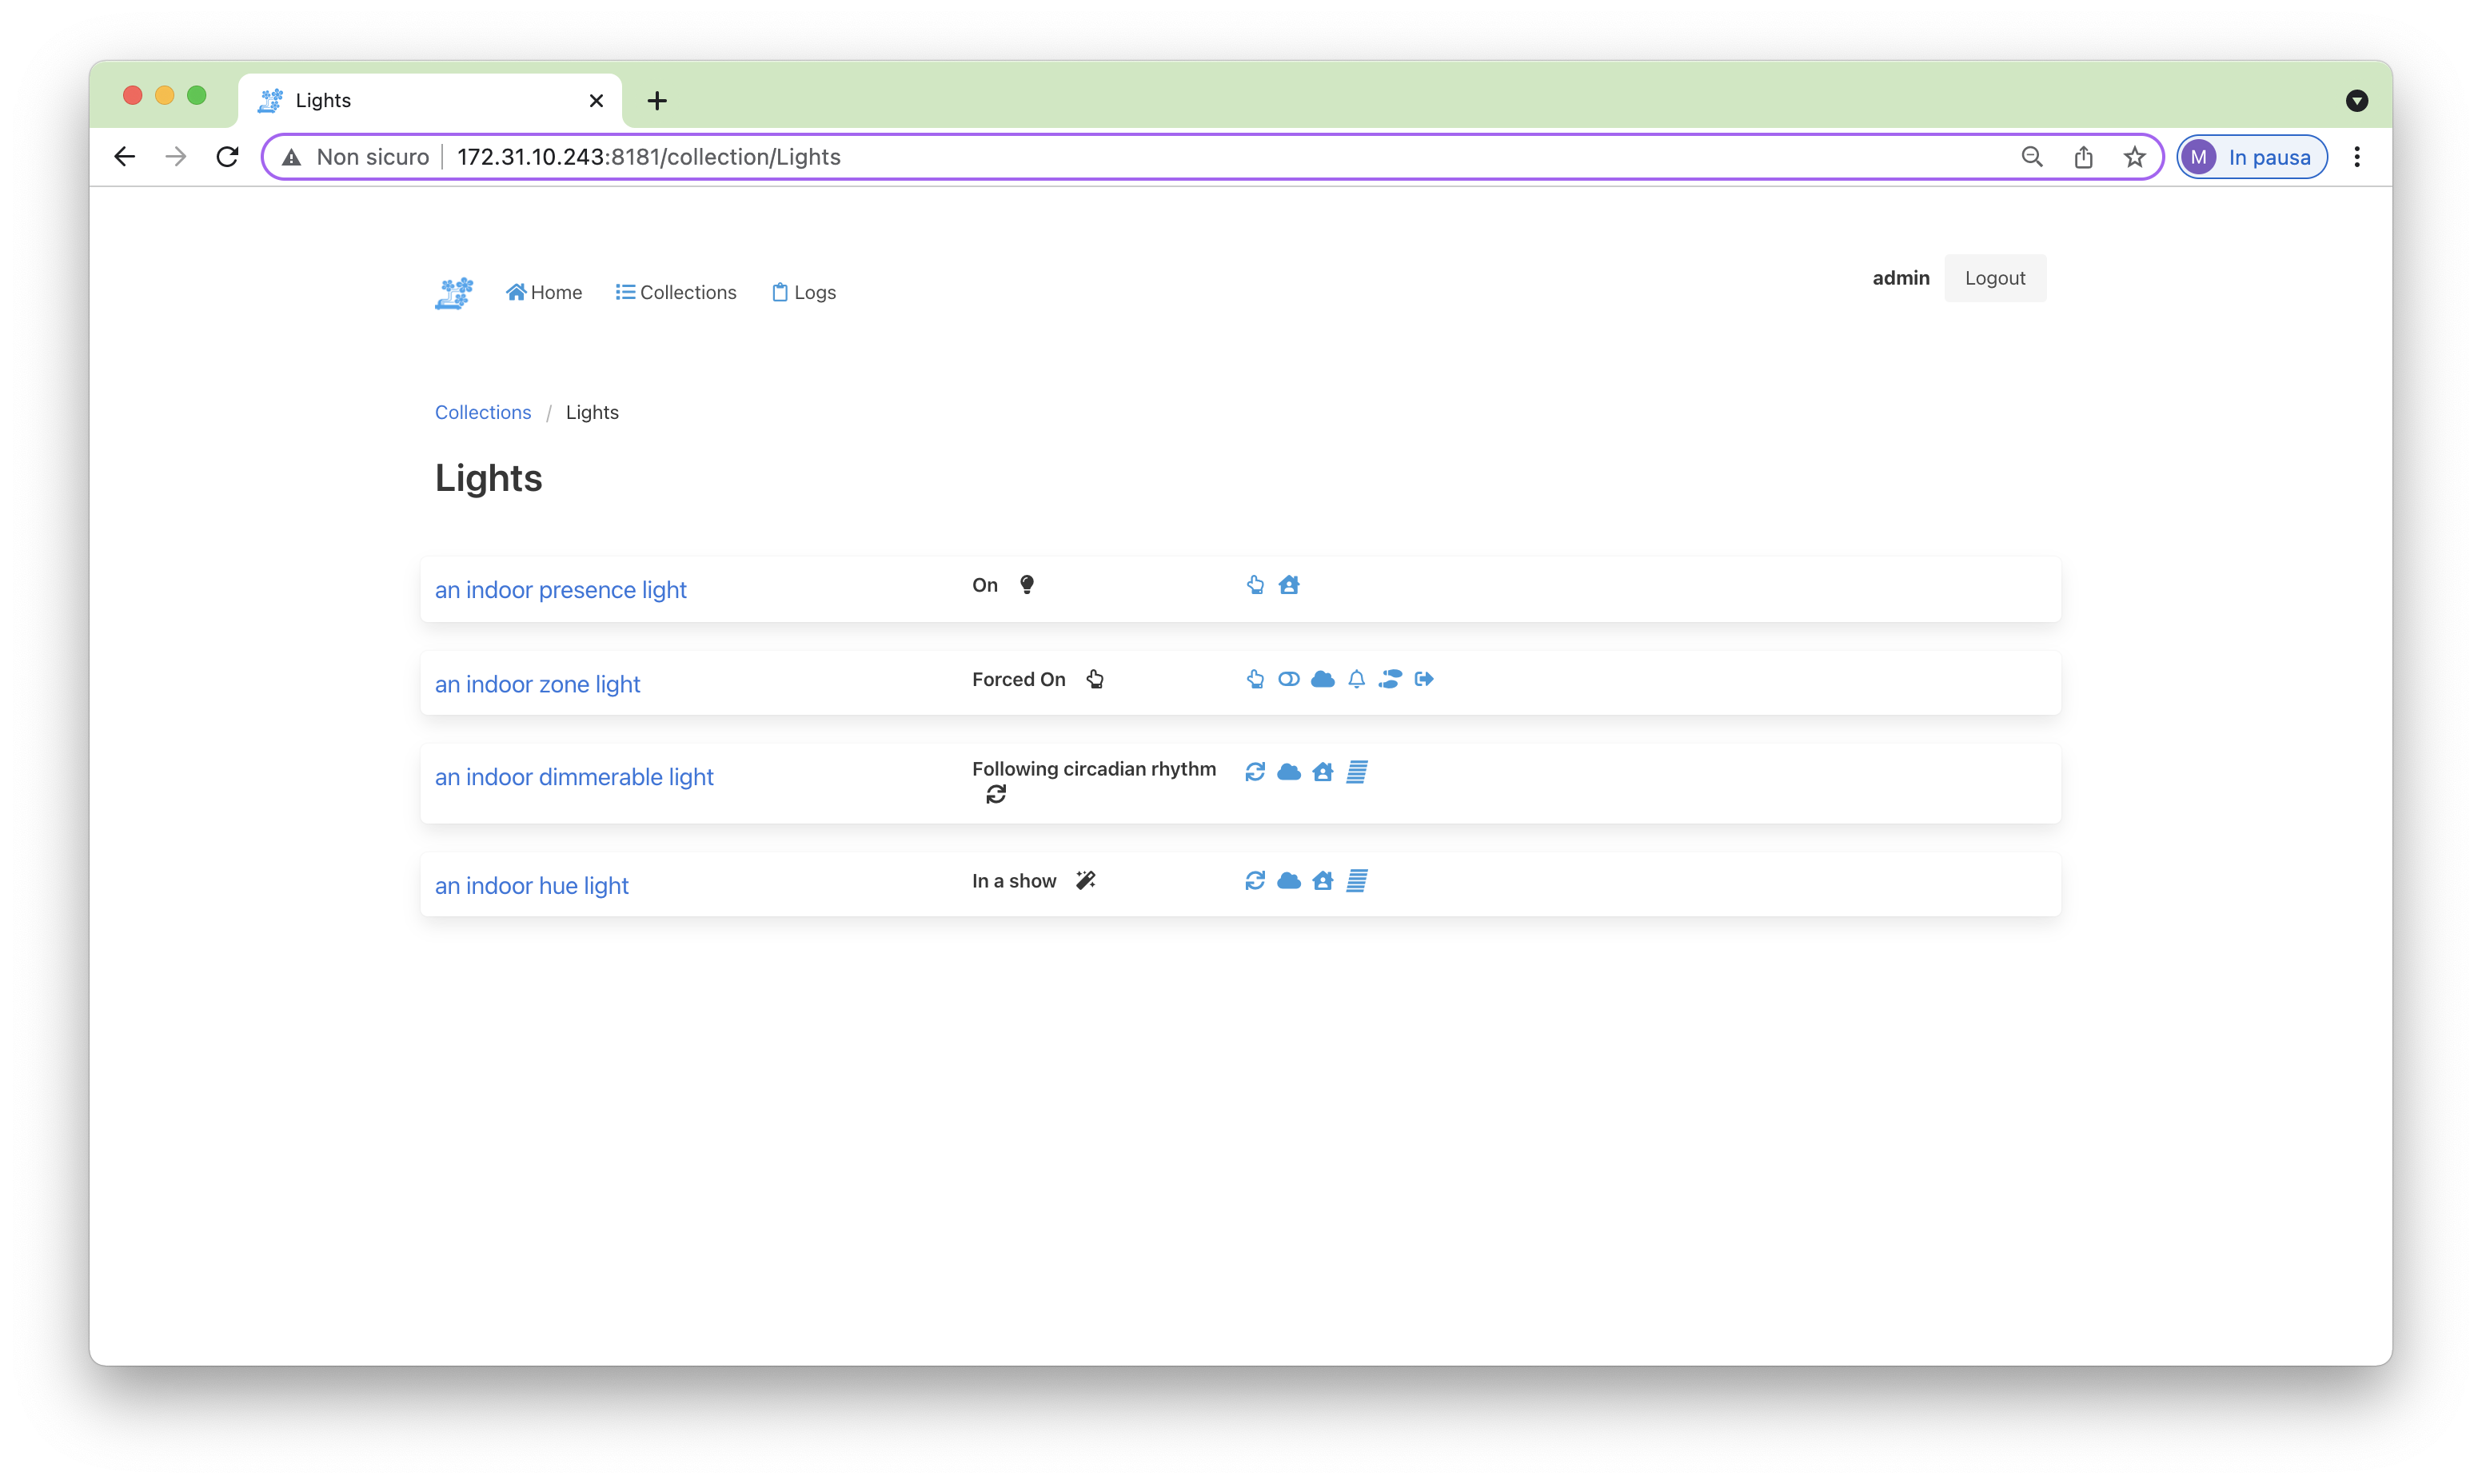Click the Logout button
Image resolution: width=2482 pixels, height=1484 pixels.
coord(1994,278)
